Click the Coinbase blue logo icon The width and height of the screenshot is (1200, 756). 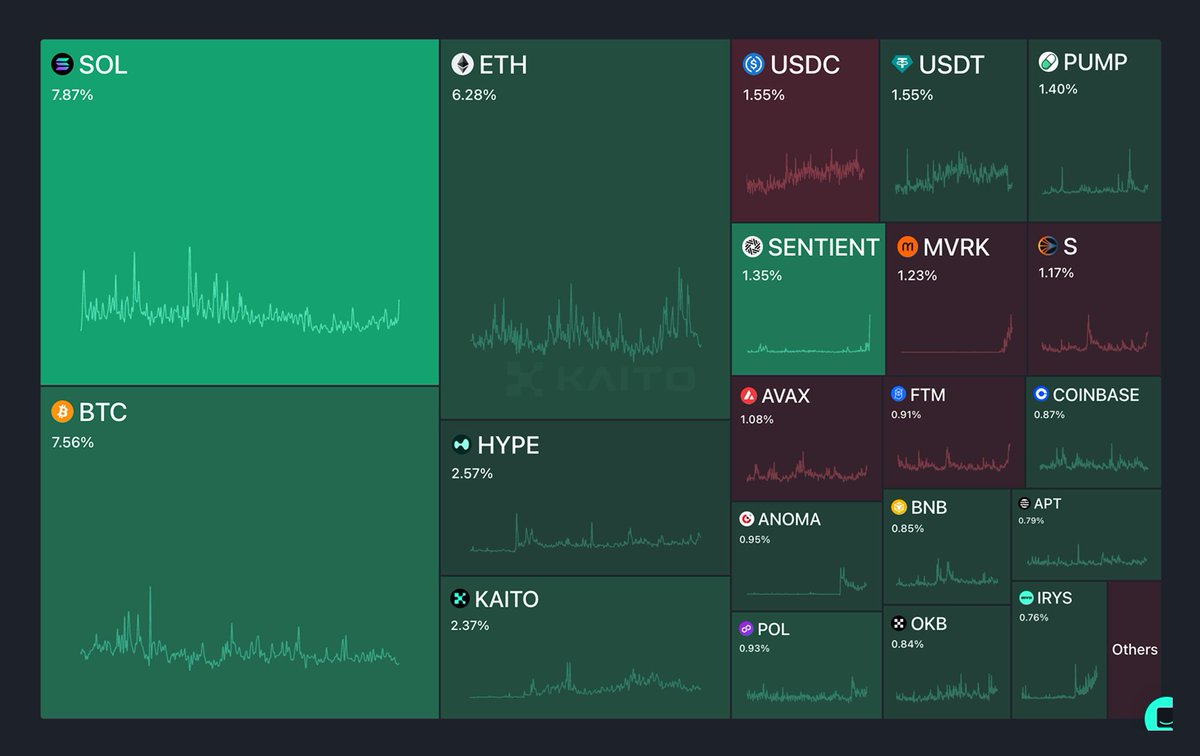point(1041,395)
